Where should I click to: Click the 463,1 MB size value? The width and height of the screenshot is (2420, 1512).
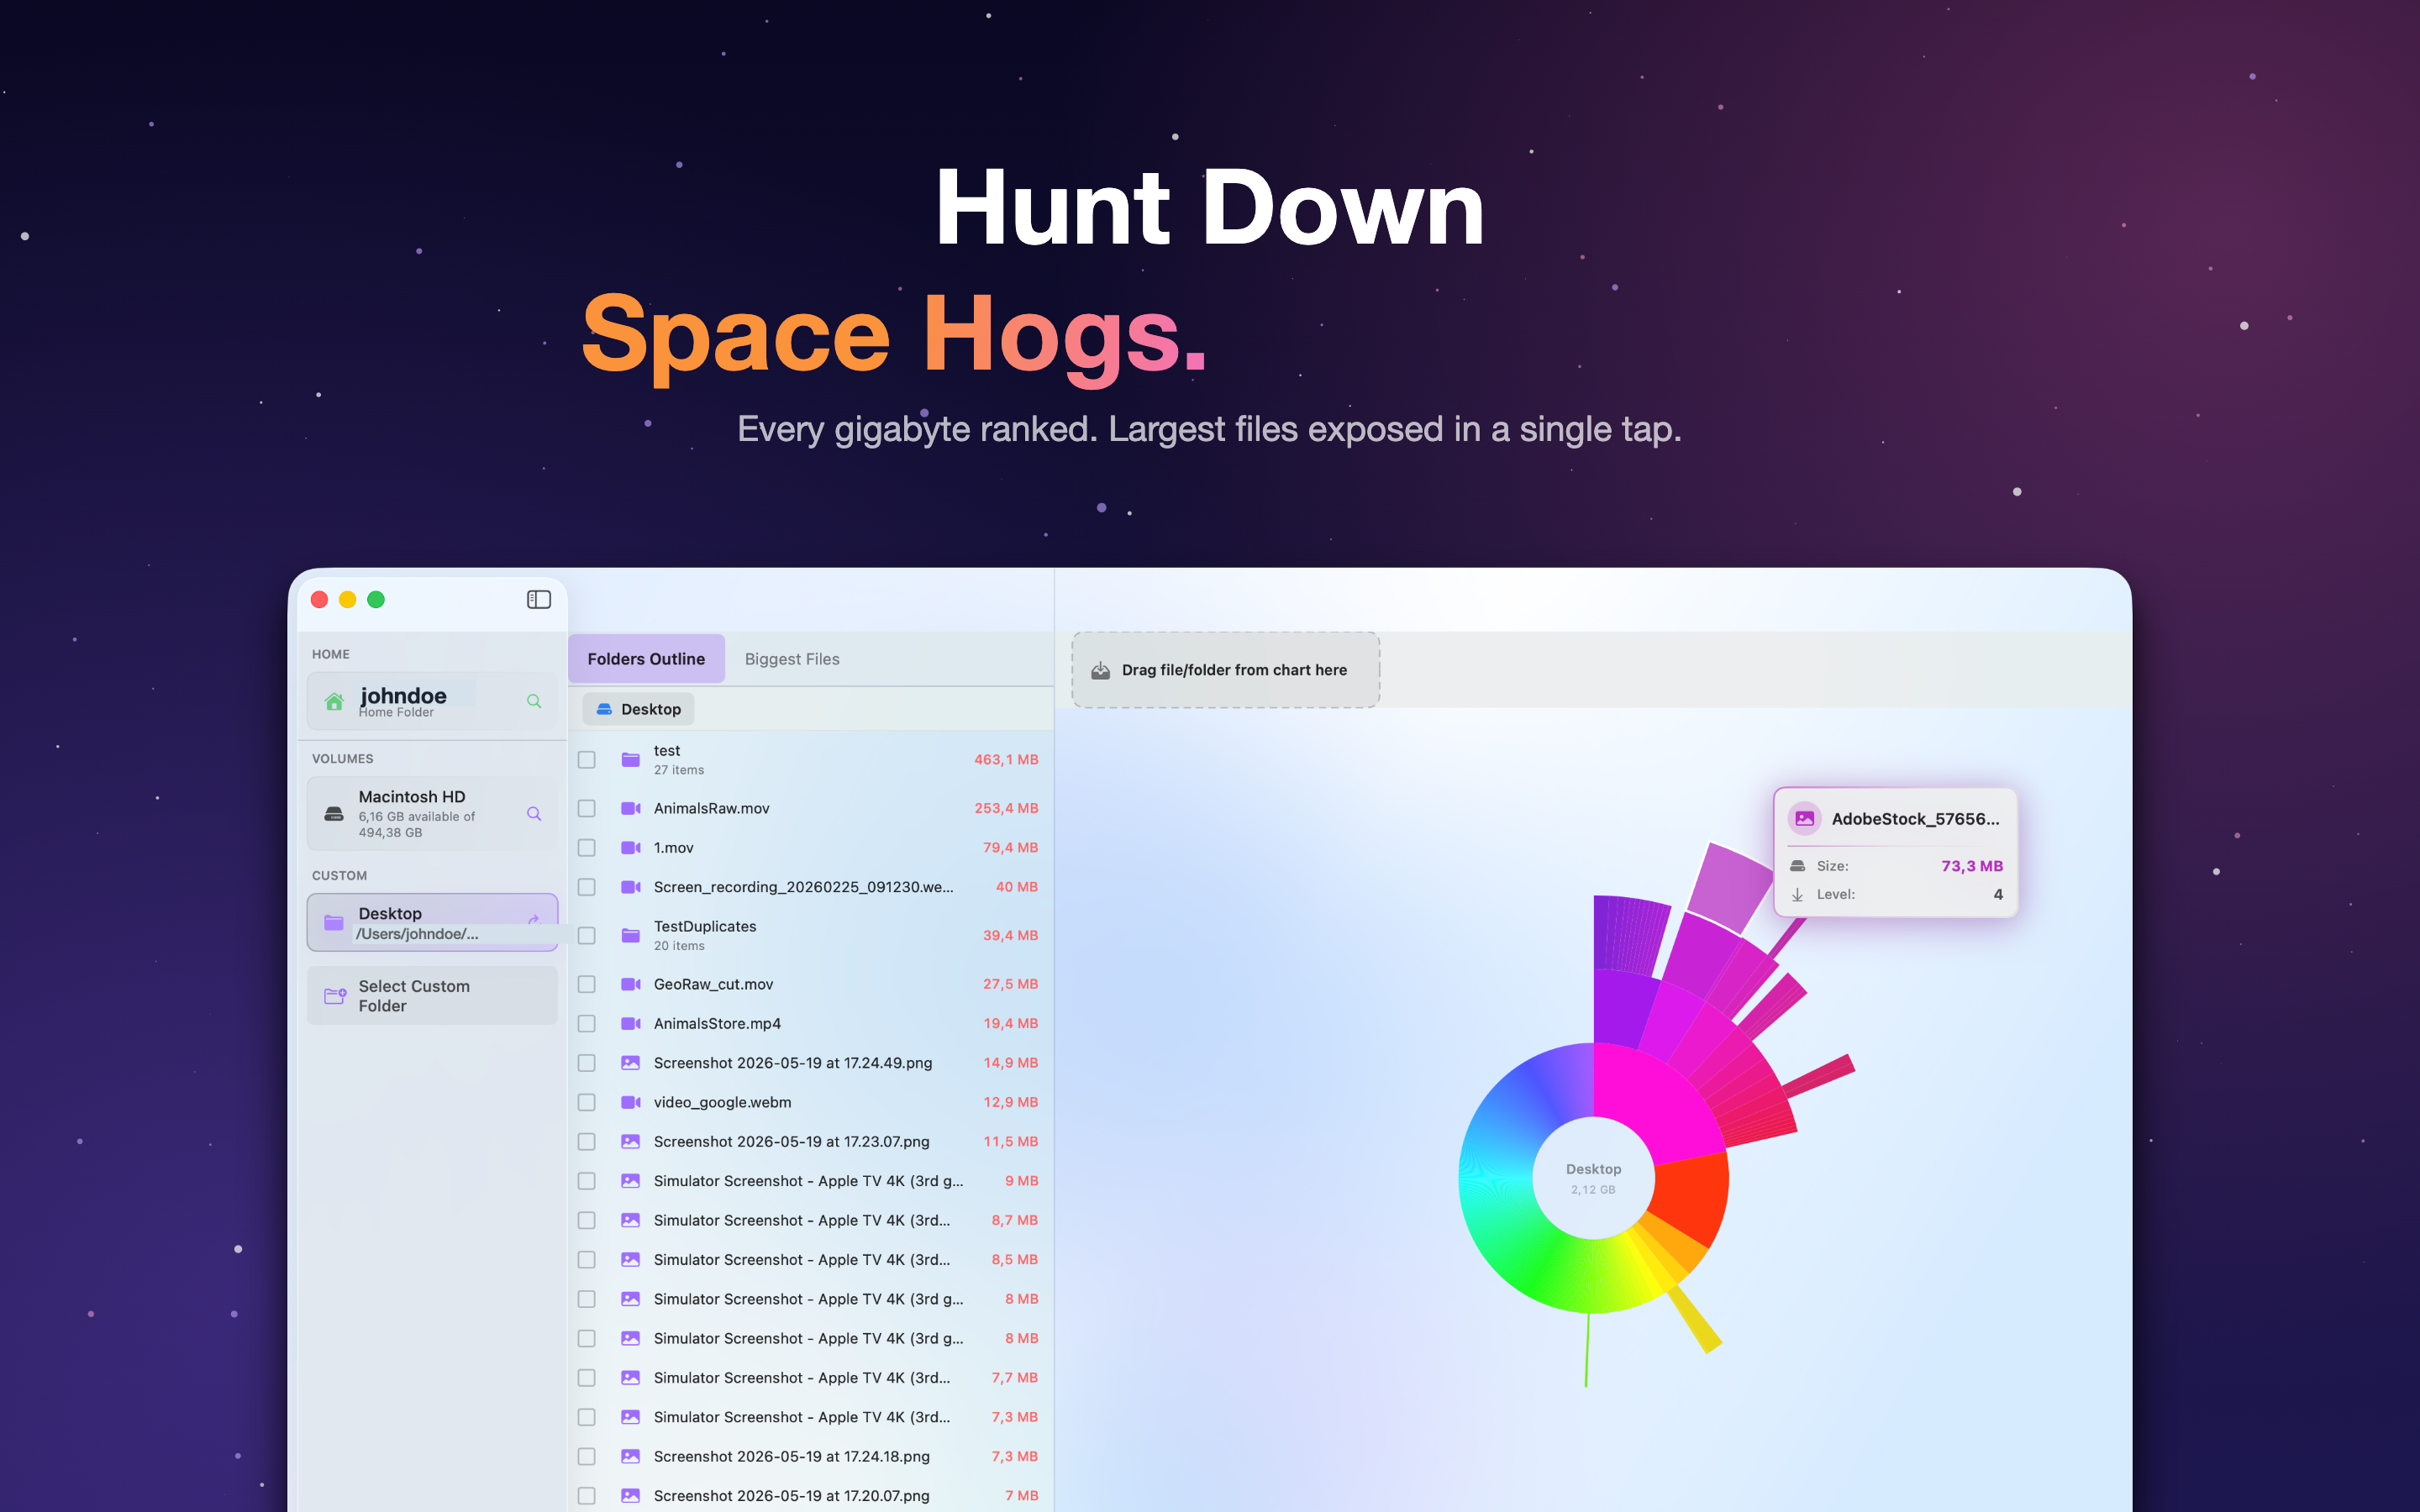click(x=1005, y=760)
